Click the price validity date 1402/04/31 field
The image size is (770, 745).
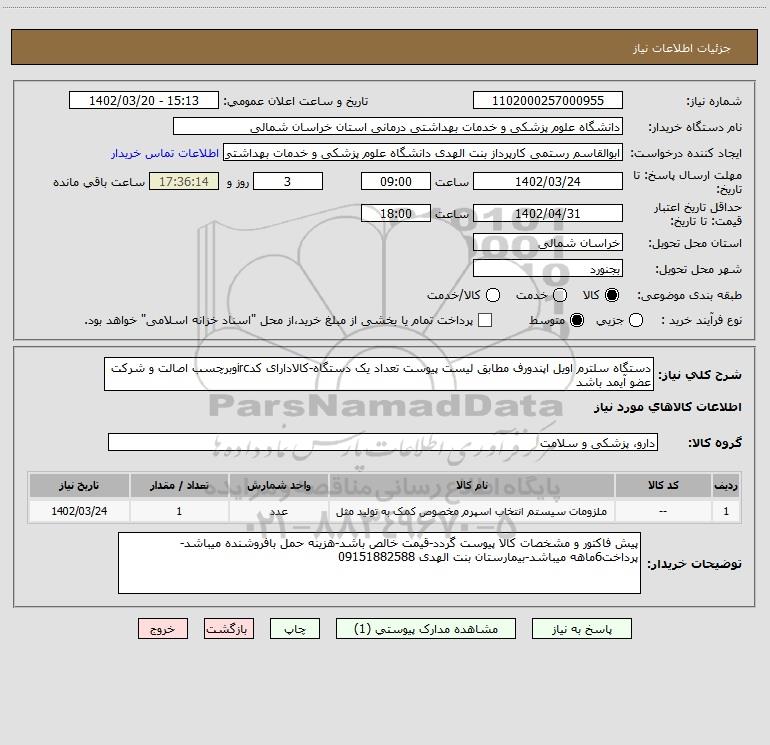[x=548, y=214]
